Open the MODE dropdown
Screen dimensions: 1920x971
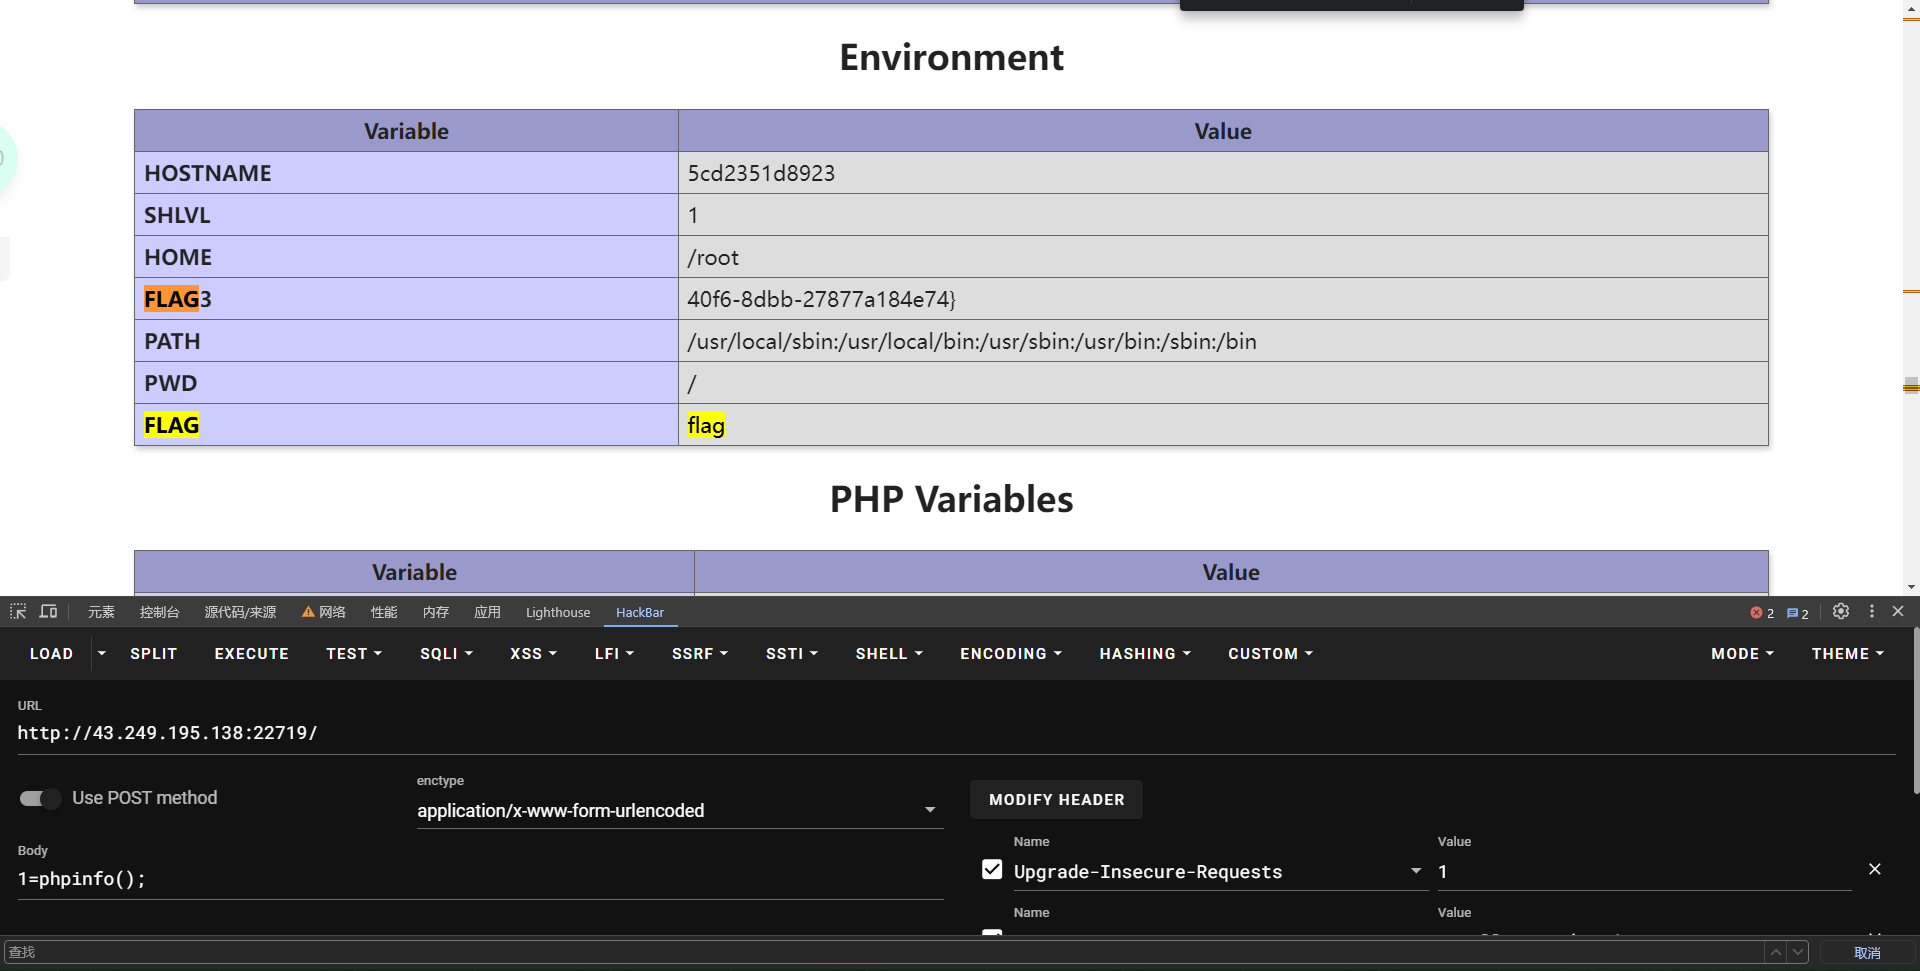pos(1742,653)
